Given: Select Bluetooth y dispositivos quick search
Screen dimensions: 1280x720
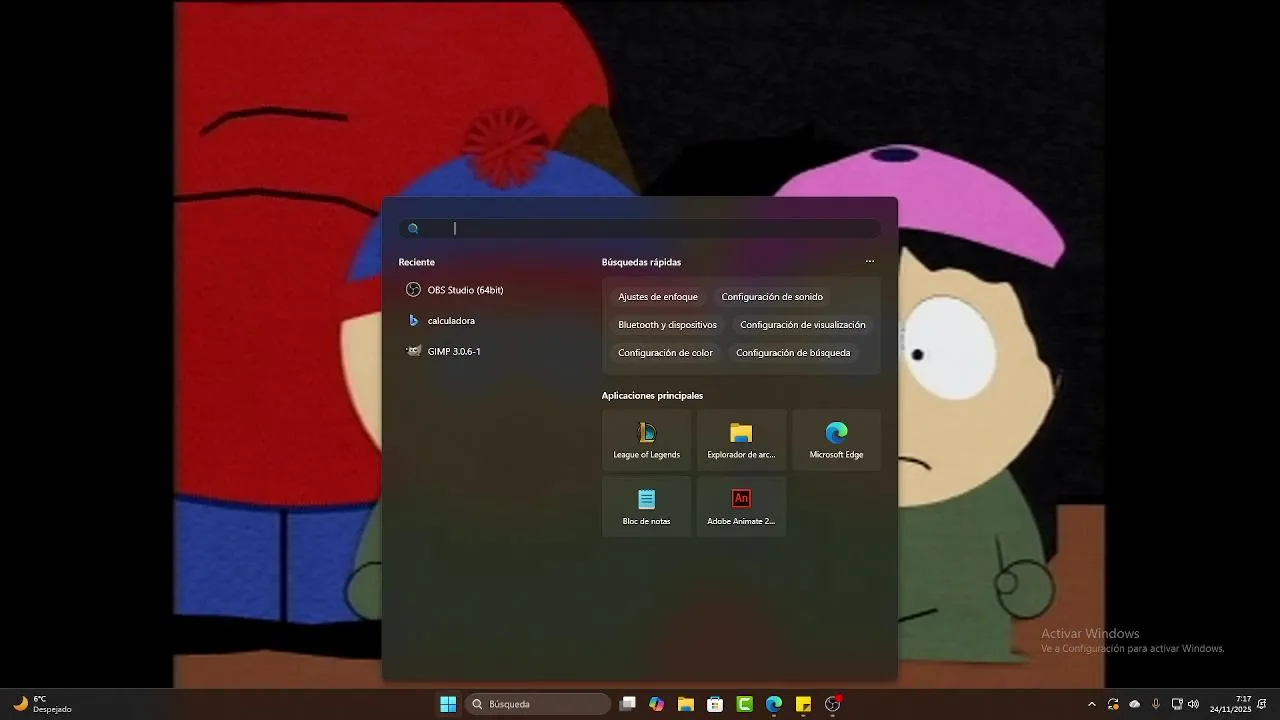Looking at the screenshot, I should pos(667,325).
